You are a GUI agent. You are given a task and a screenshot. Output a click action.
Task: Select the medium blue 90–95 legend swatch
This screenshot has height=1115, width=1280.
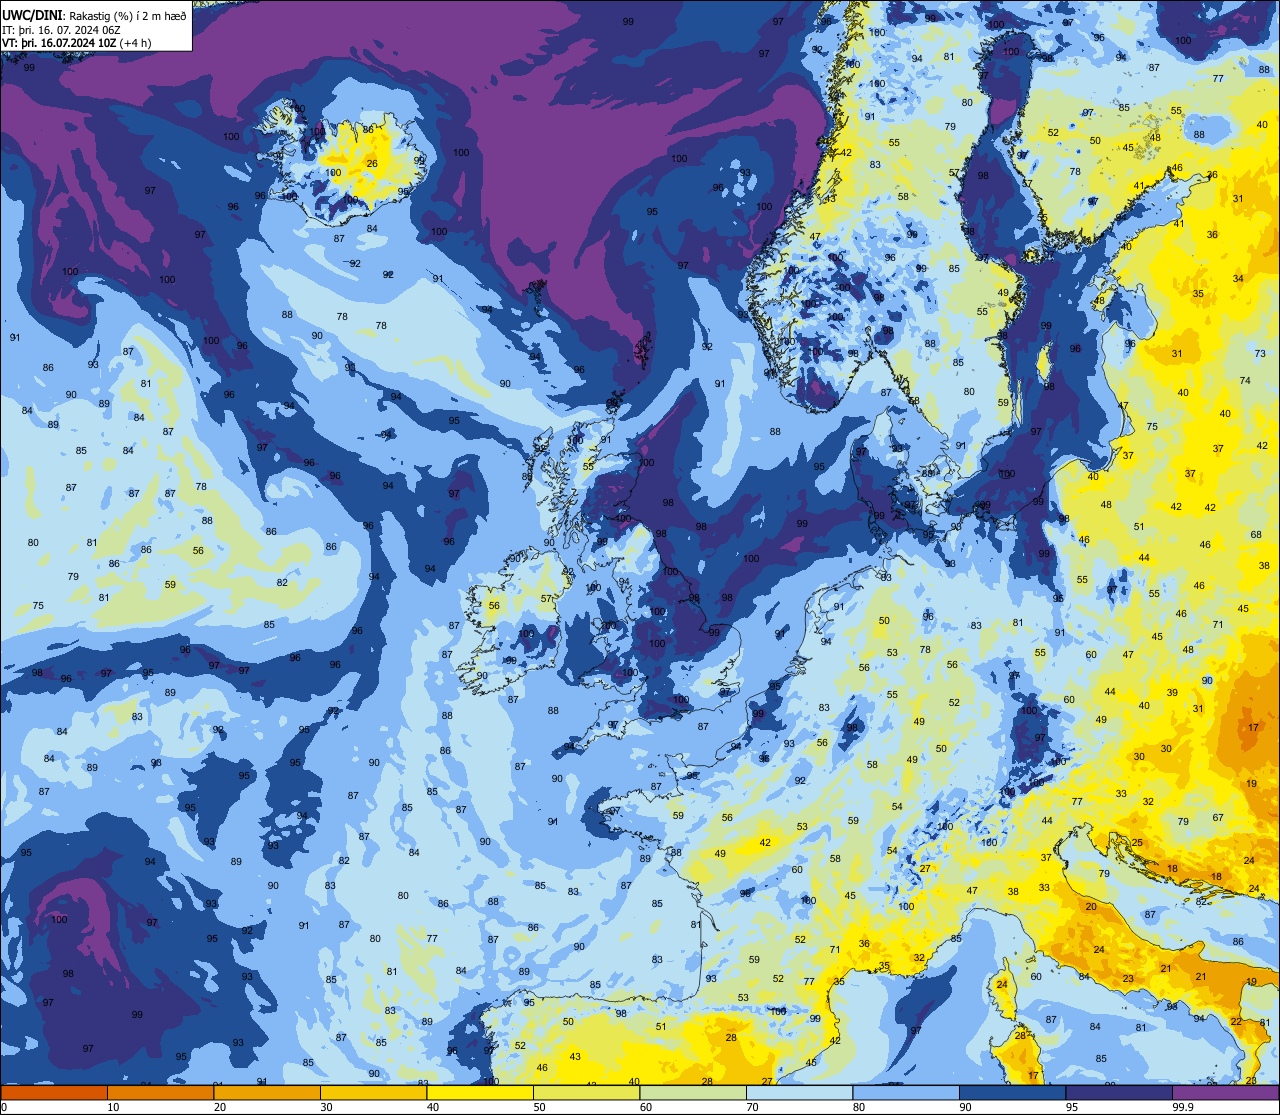click(1012, 1093)
